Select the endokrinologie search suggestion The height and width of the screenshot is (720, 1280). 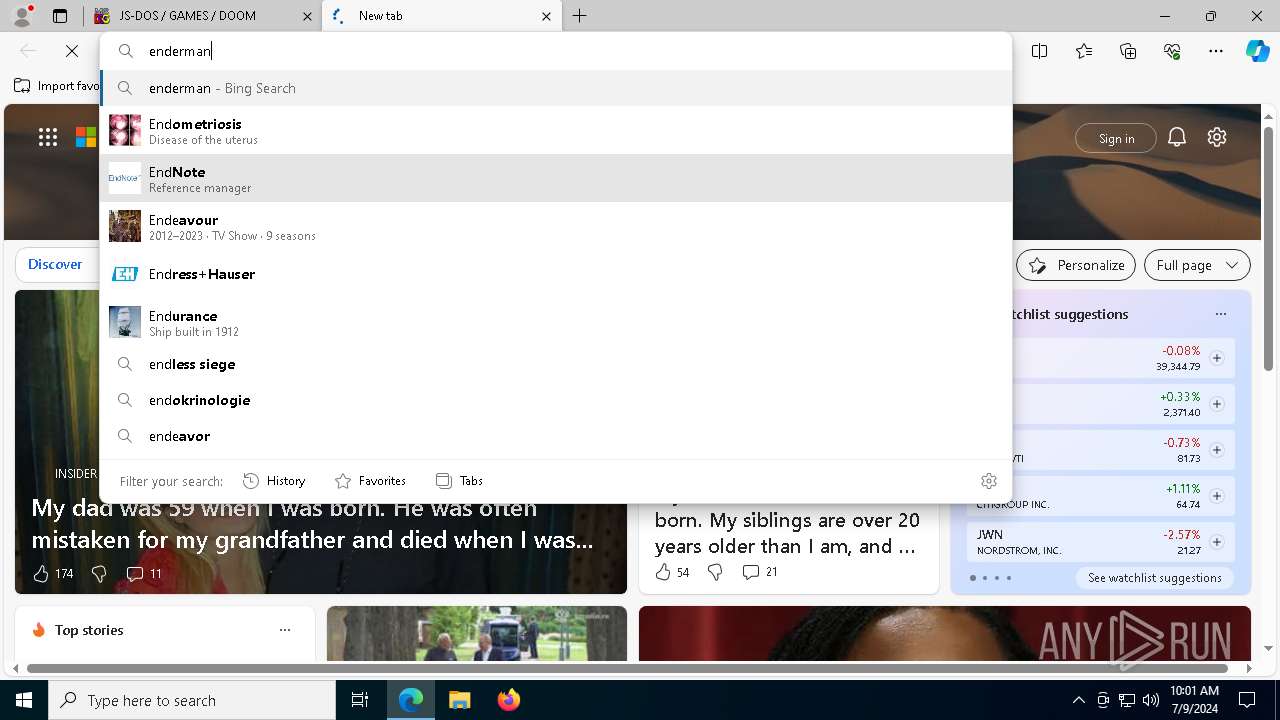pyautogui.click(x=556, y=400)
